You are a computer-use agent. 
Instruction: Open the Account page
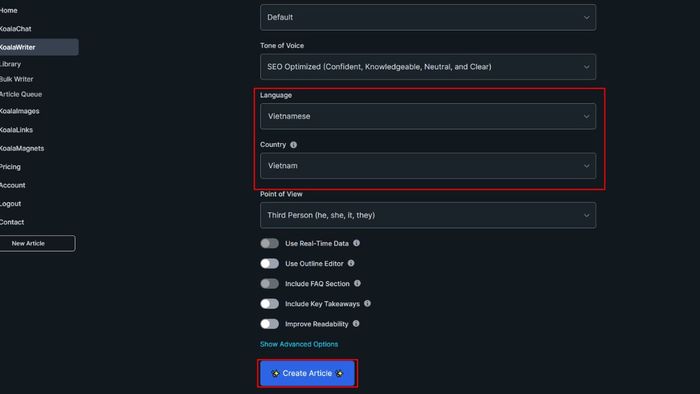point(12,185)
